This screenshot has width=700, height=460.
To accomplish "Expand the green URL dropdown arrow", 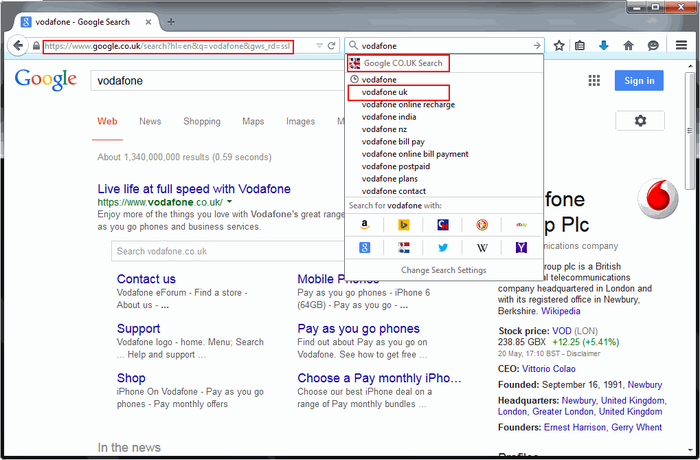I will tap(229, 202).
